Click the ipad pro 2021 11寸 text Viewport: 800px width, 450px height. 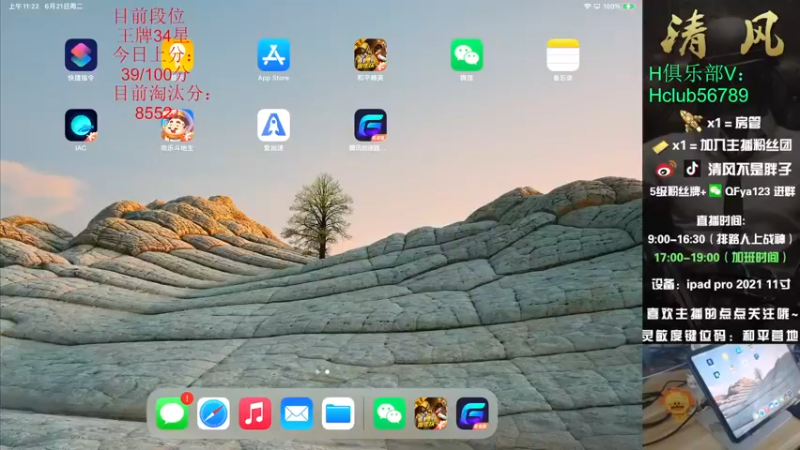coord(738,284)
